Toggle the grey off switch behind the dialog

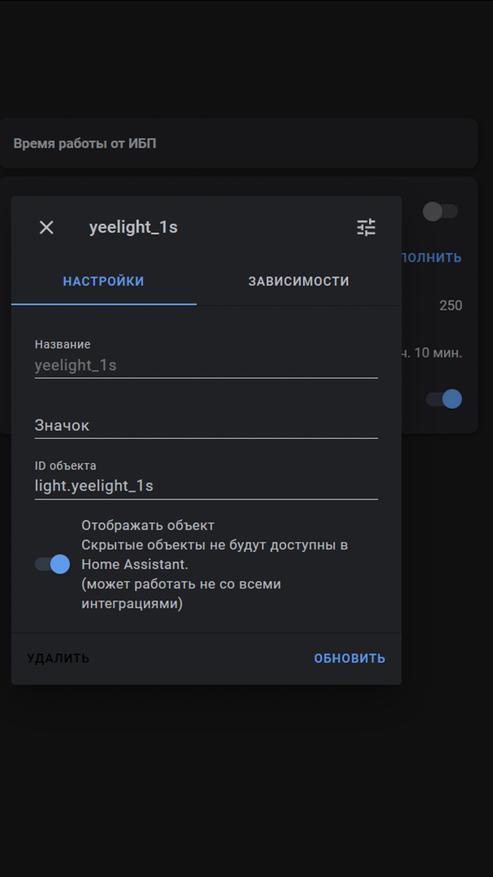[440, 211]
